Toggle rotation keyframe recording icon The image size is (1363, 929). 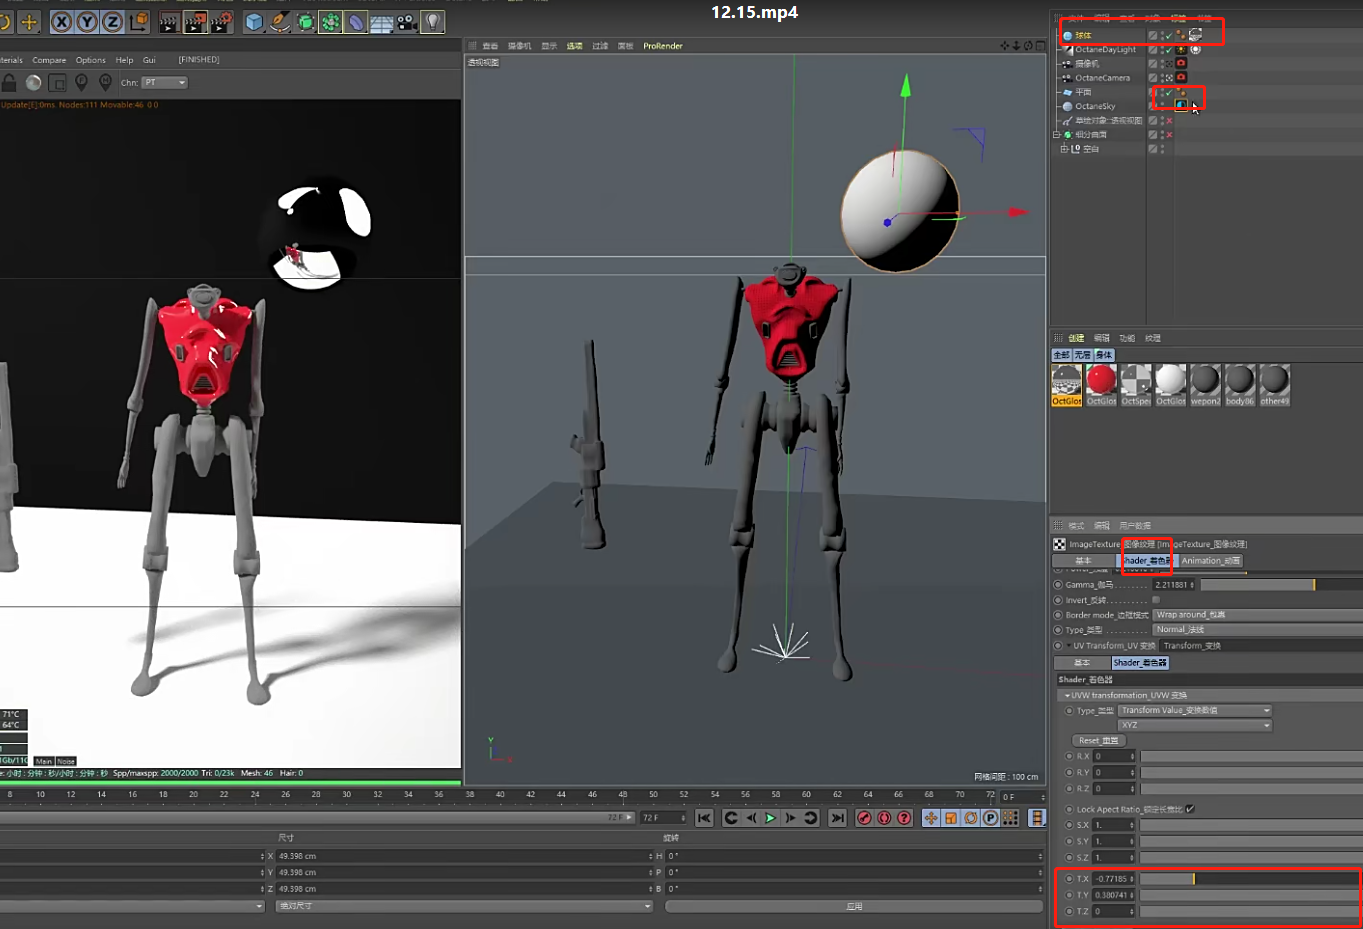click(x=971, y=818)
